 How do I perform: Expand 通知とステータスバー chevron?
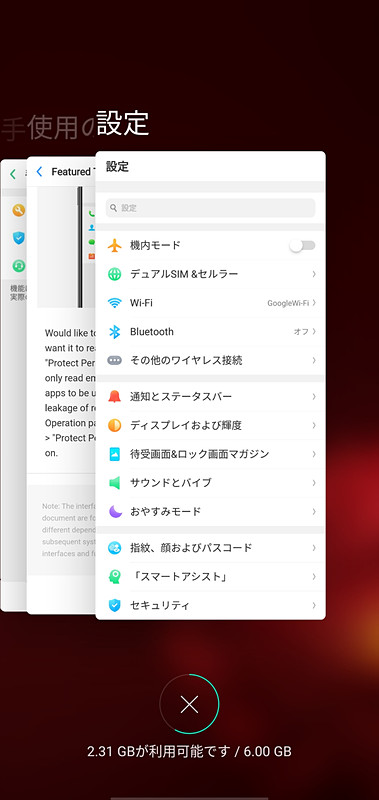point(314,397)
